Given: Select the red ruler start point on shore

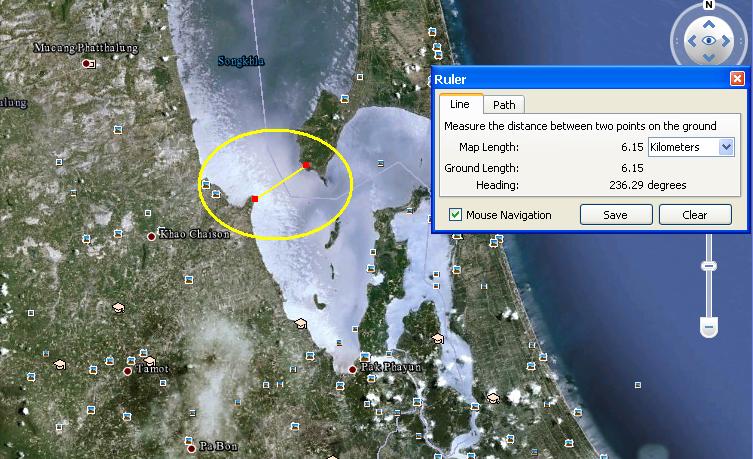Looking at the screenshot, I should point(255,199).
